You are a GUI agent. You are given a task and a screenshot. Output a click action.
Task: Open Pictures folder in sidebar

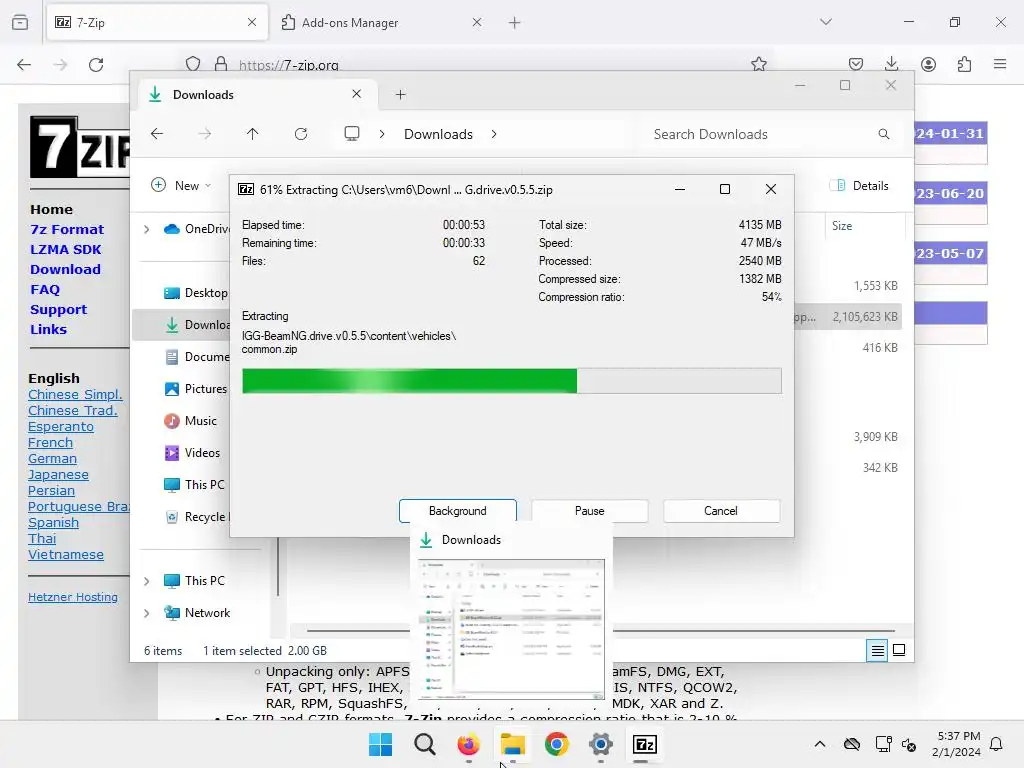coord(196,389)
